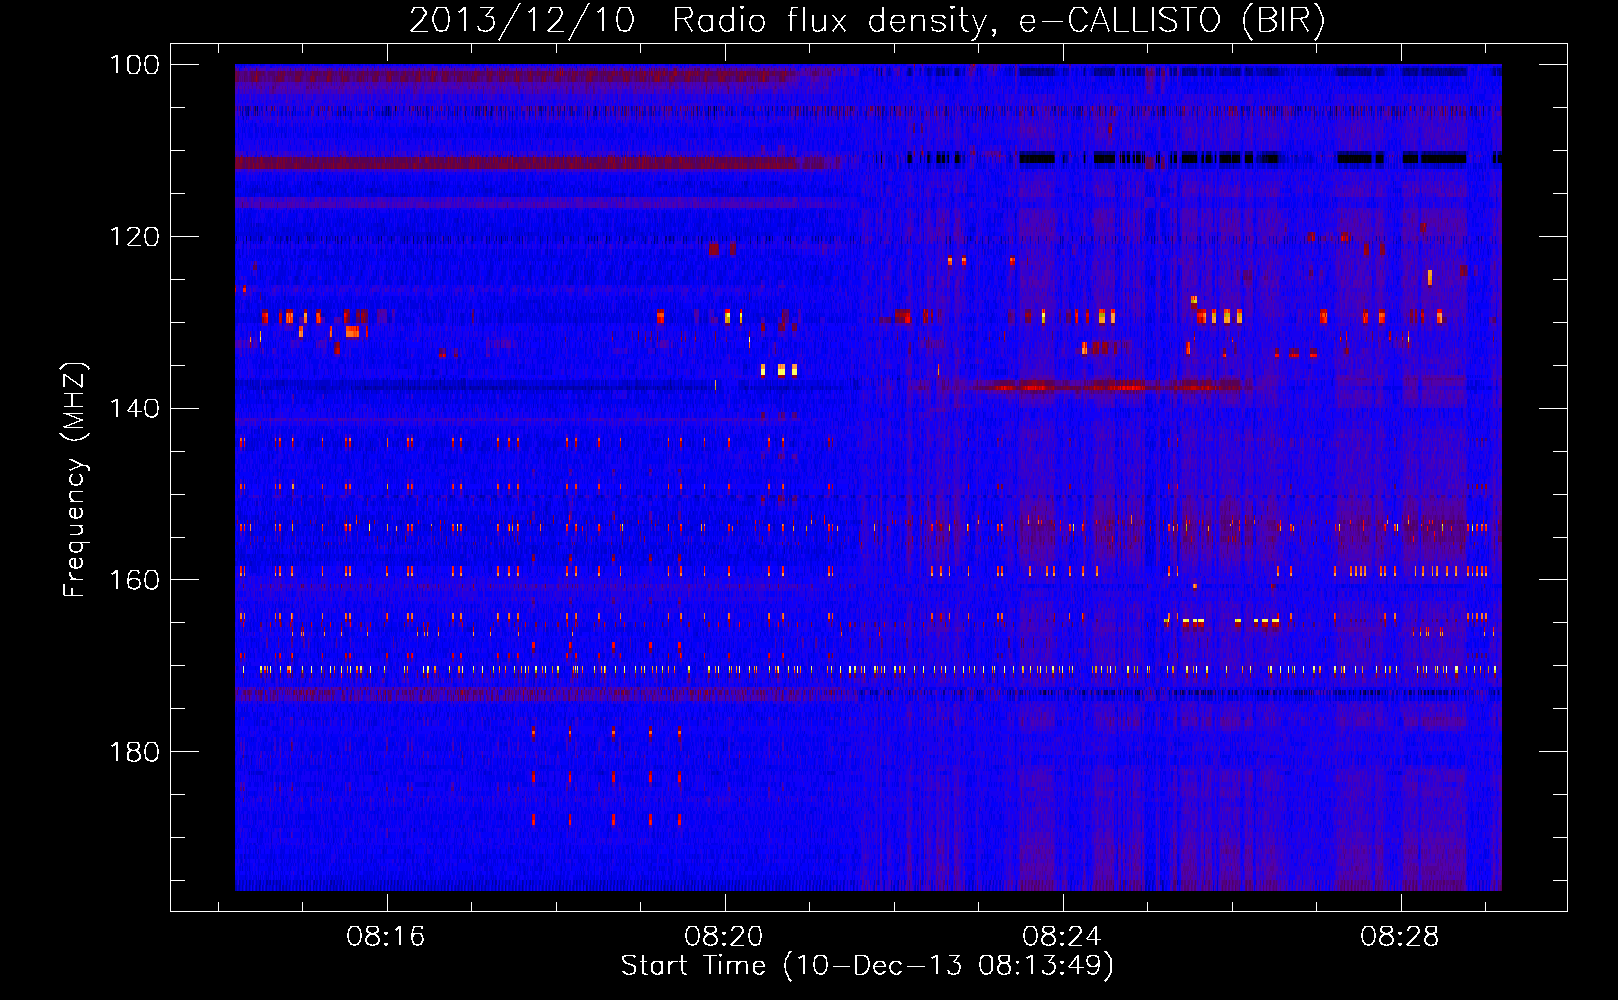The width and height of the screenshot is (1618, 1000).
Task: Click the 08:20 time tick label
Action: click(724, 937)
